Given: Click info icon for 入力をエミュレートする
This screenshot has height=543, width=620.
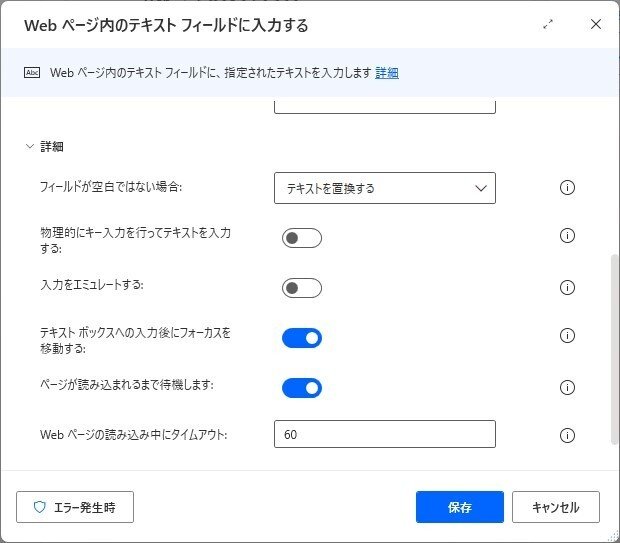Looking at the screenshot, I should click(x=567, y=288).
